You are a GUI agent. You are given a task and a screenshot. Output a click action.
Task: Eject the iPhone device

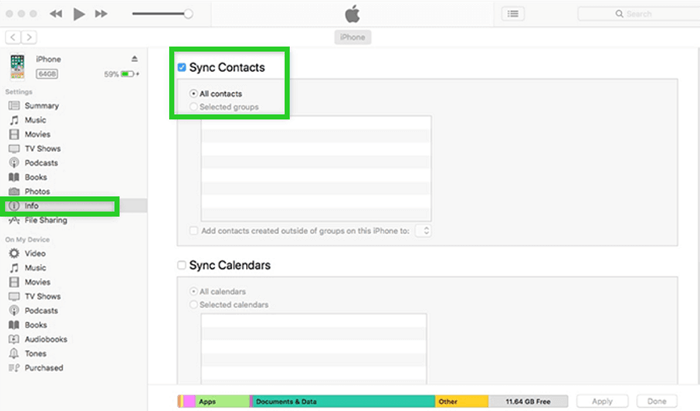[135, 59]
